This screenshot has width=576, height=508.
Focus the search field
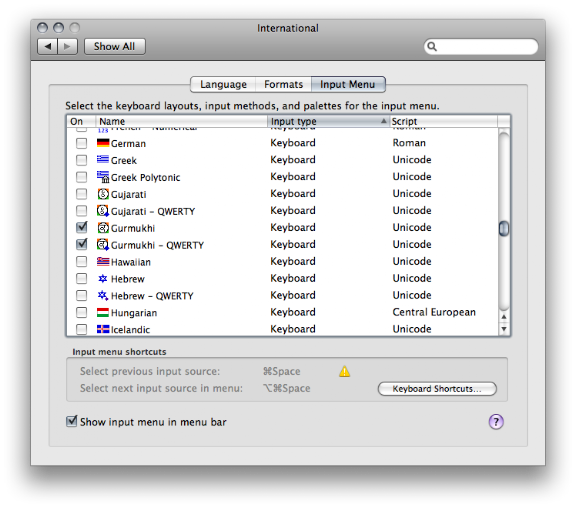coord(481,47)
